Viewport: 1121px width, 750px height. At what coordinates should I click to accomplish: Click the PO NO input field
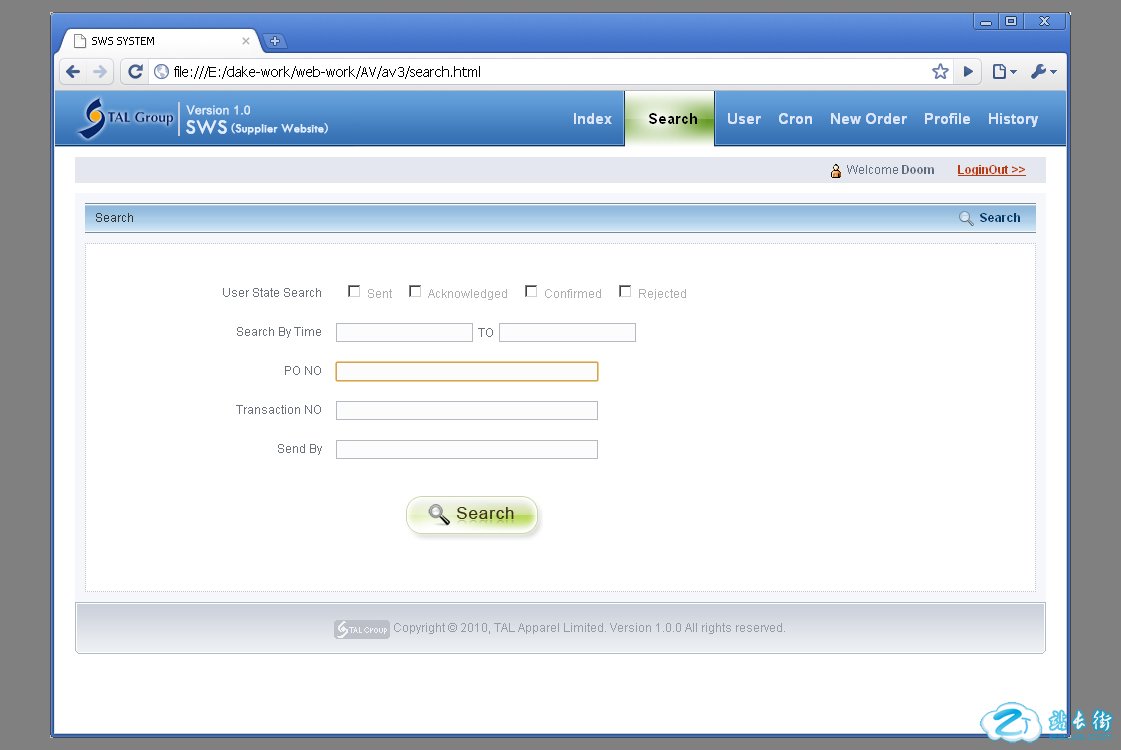click(x=467, y=372)
